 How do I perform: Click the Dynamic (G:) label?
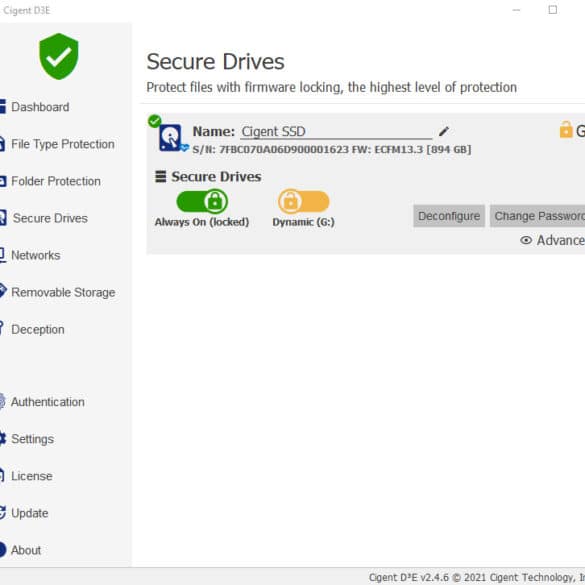303,222
